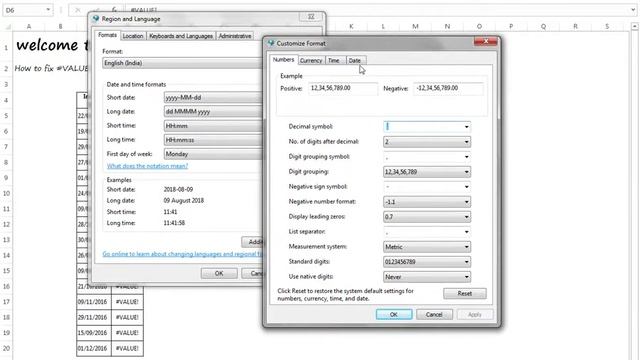
Task: Select cell containing 29/11/2016
Action: tap(93, 318)
